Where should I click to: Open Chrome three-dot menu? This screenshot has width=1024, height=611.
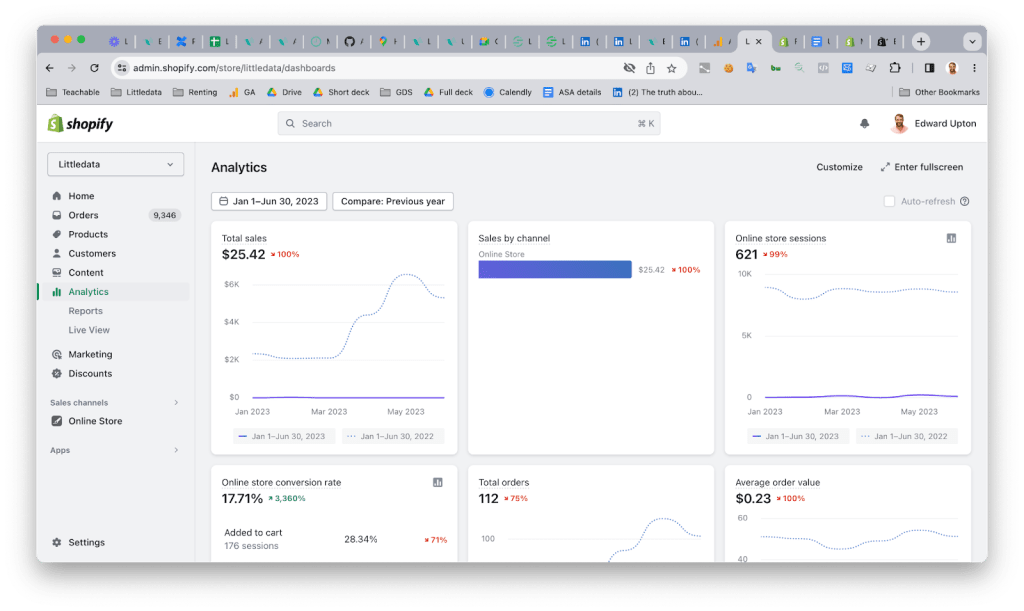point(974,68)
